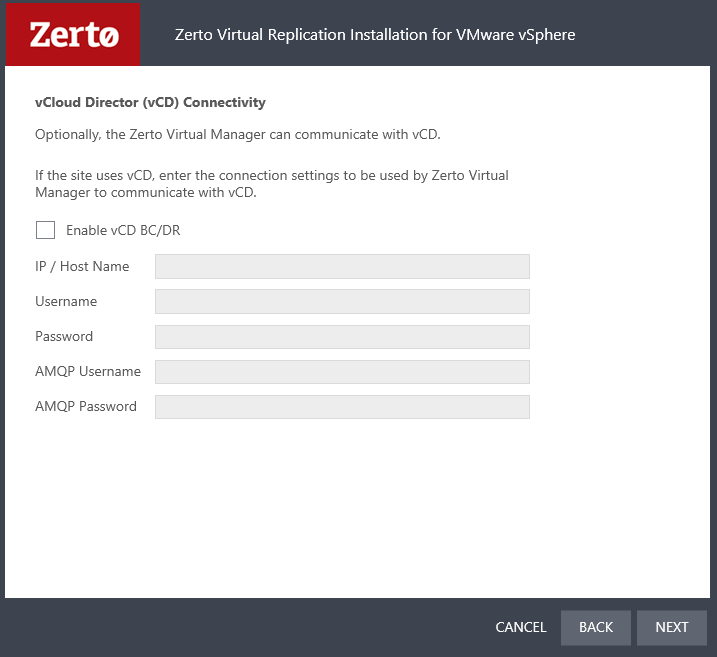Enable the vCD BC/DR checkbox
The width and height of the screenshot is (717, 657).
click(45, 230)
